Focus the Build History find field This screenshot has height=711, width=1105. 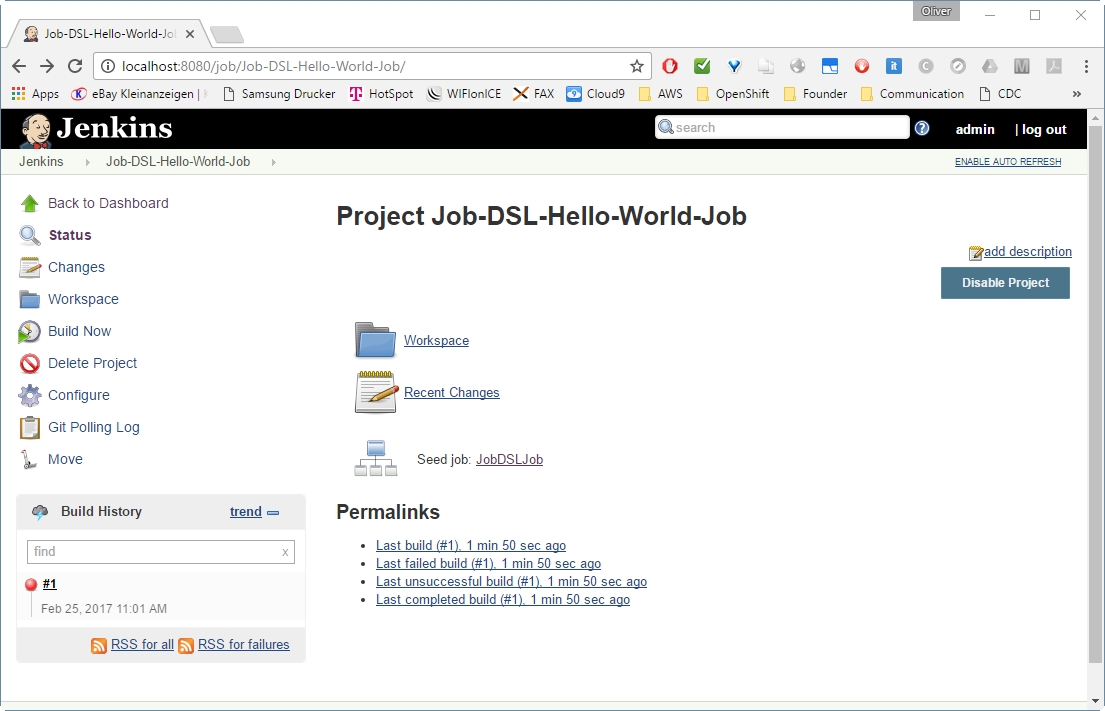click(x=152, y=552)
